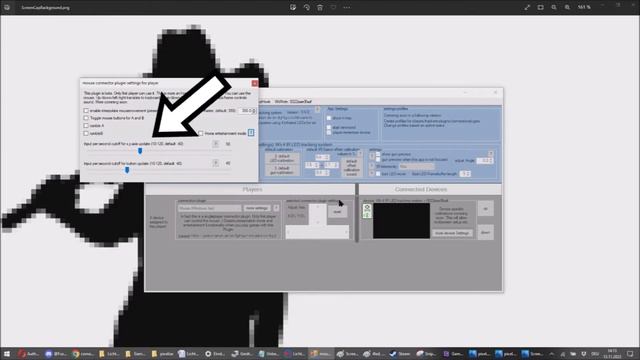Click the reset button in plugin settings
Image resolution: width=640 pixels, height=360 pixels.
point(337,212)
